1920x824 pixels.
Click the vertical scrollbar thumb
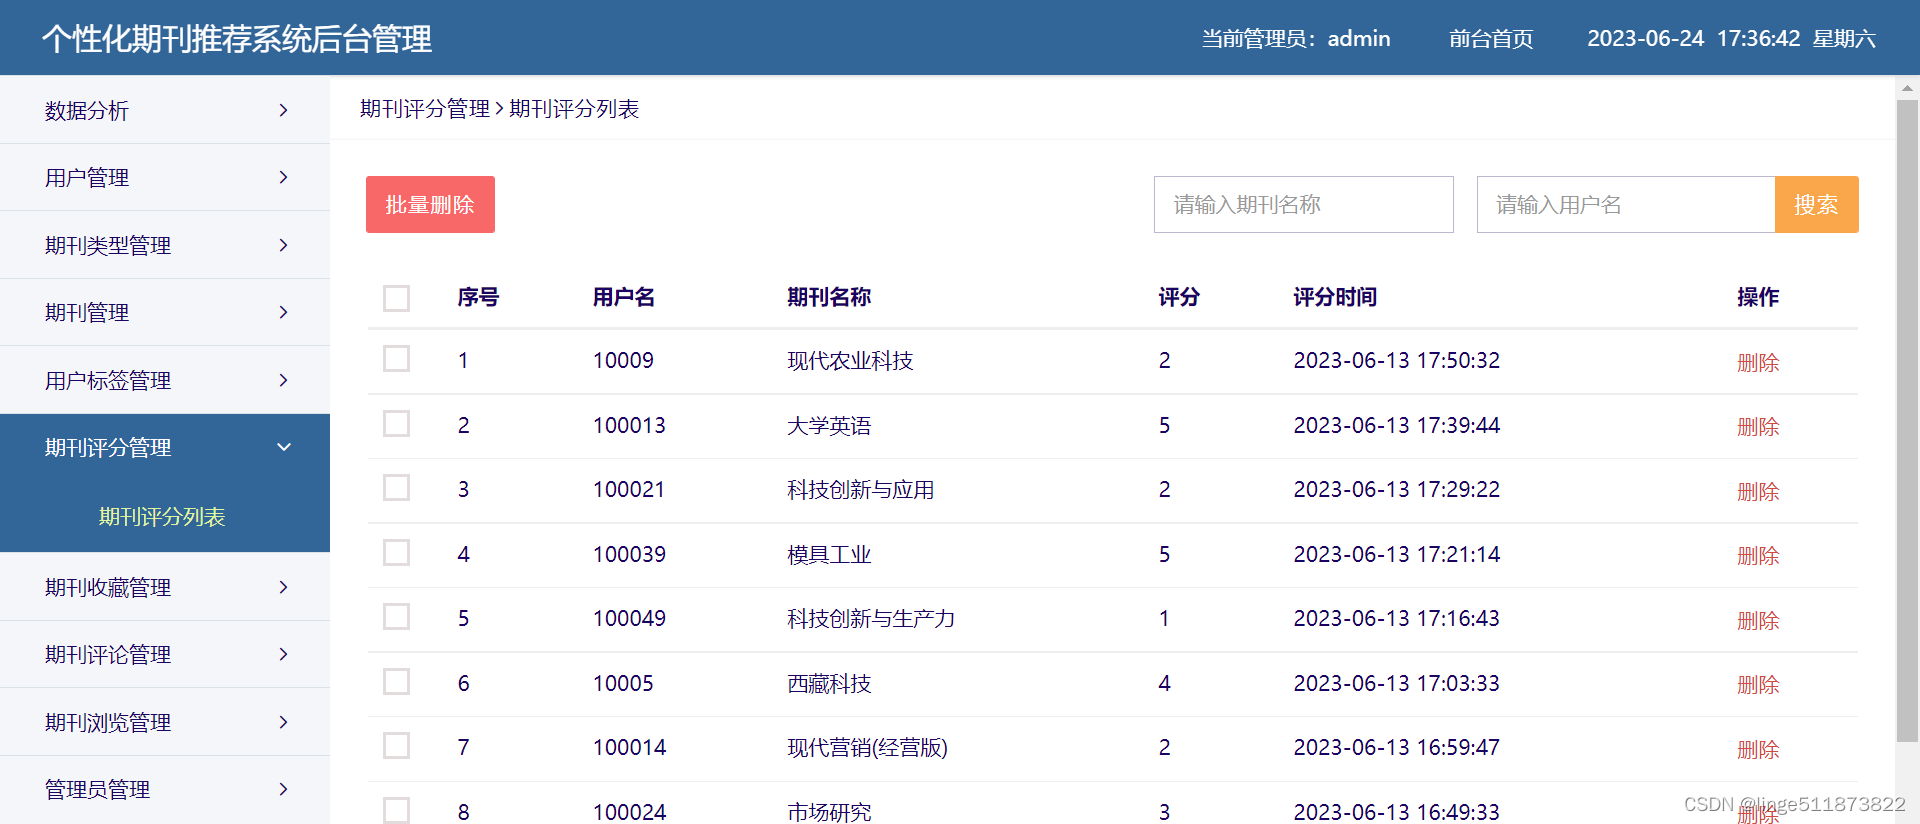pos(1907,420)
